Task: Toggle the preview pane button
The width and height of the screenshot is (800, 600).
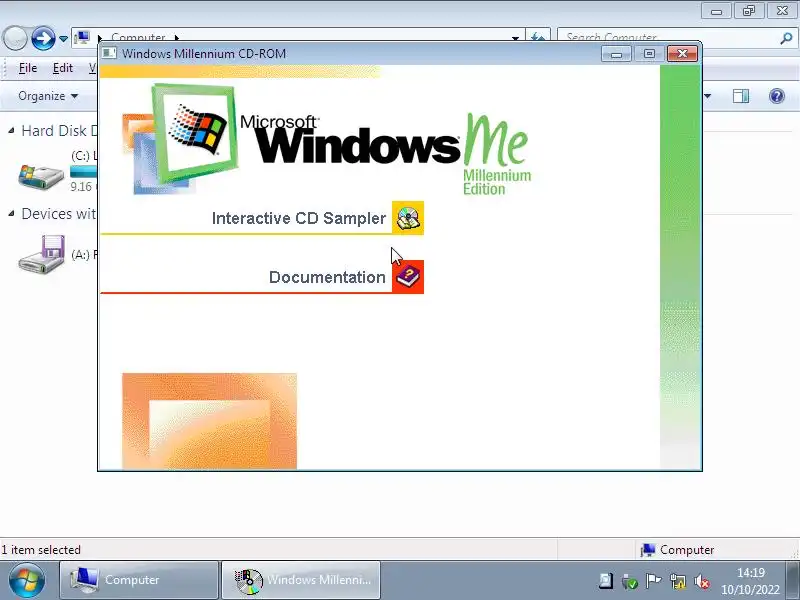Action: [741, 96]
